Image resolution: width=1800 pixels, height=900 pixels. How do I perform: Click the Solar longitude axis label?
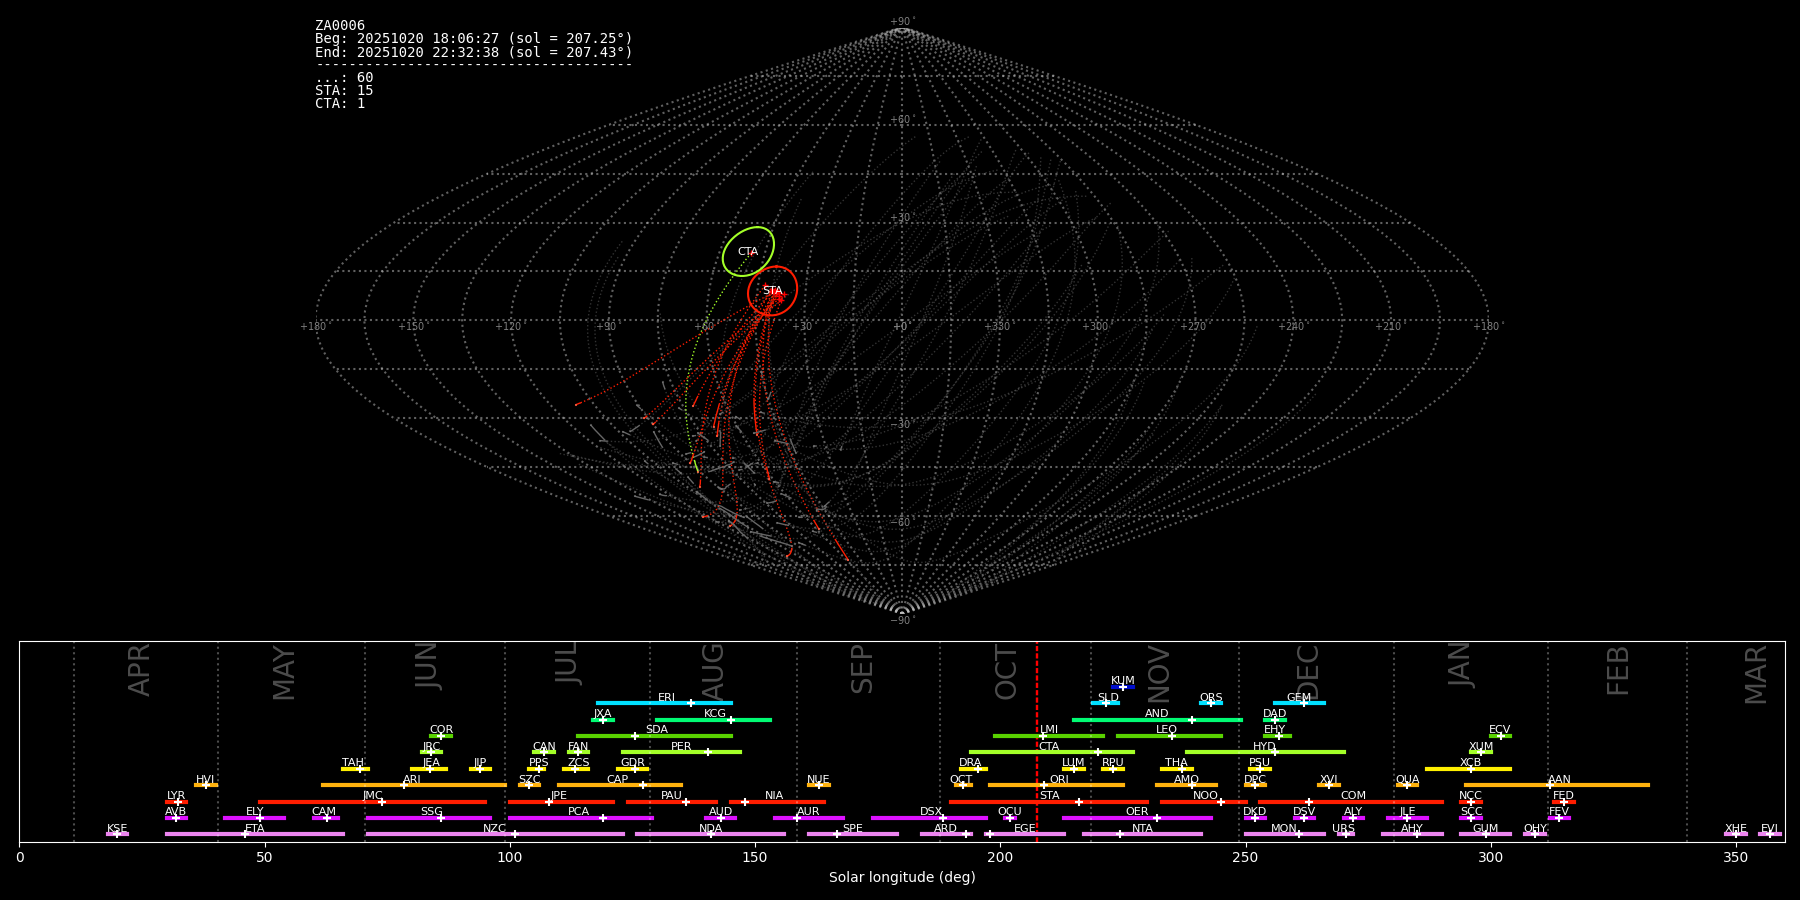(902, 878)
